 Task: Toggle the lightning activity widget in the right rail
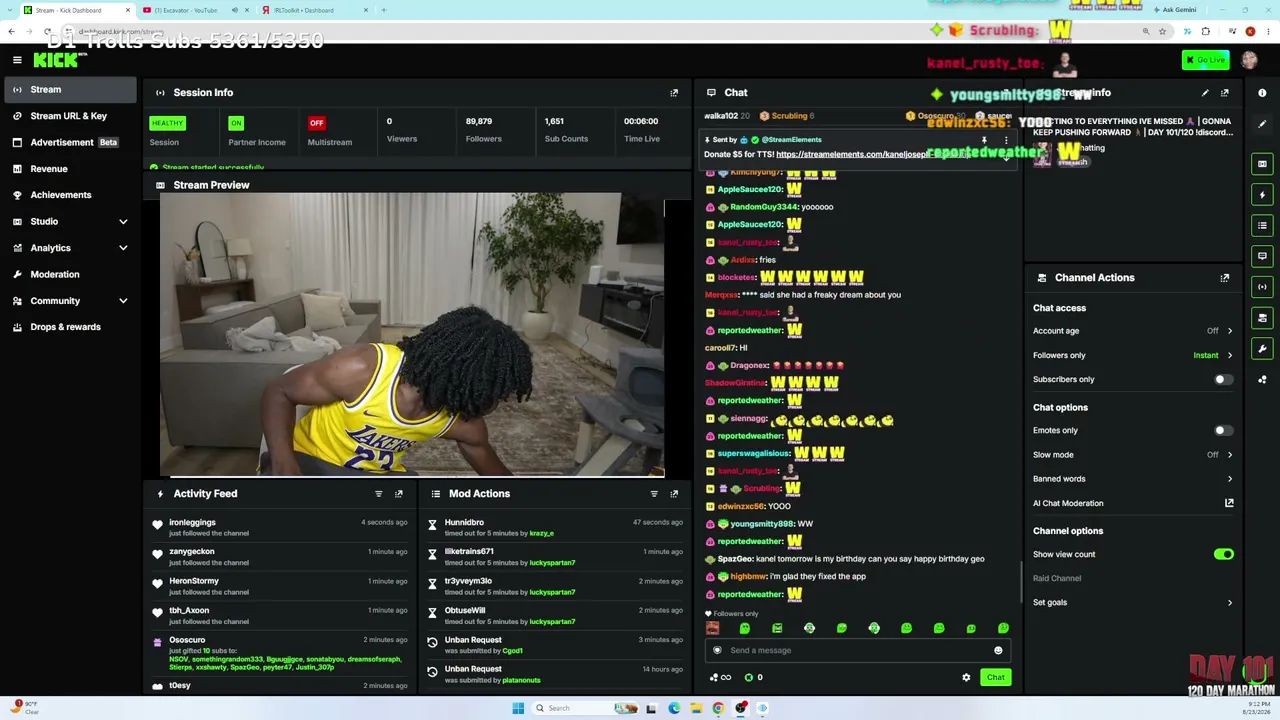(1262, 195)
